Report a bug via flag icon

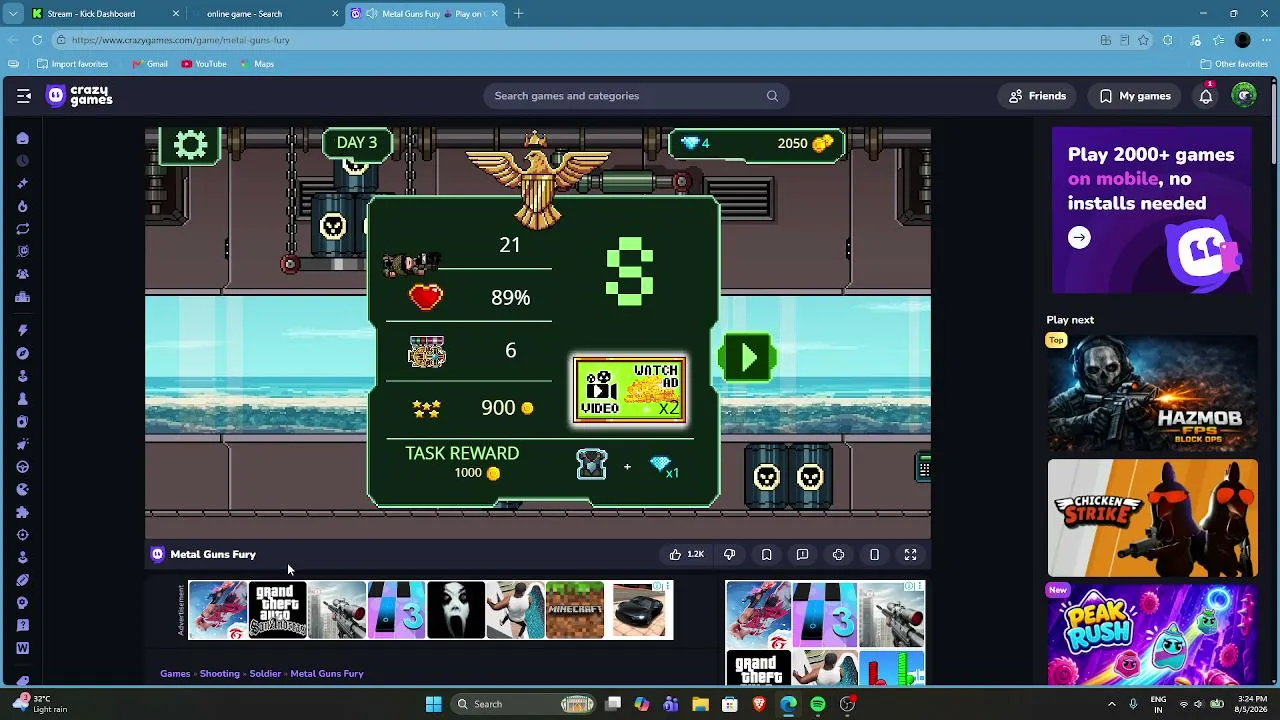(x=802, y=554)
